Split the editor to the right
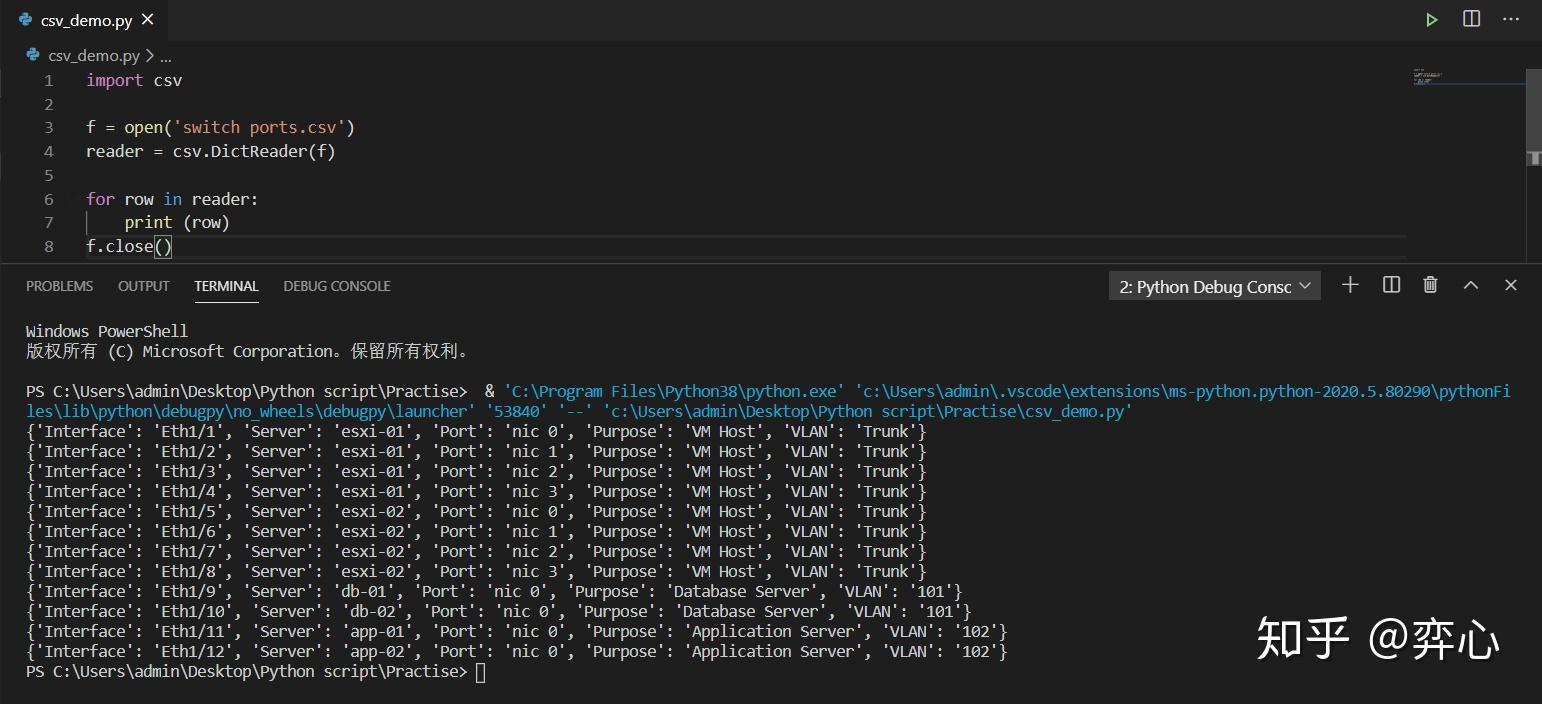The height and width of the screenshot is (704, 1542). click(x=1471, y=19)
